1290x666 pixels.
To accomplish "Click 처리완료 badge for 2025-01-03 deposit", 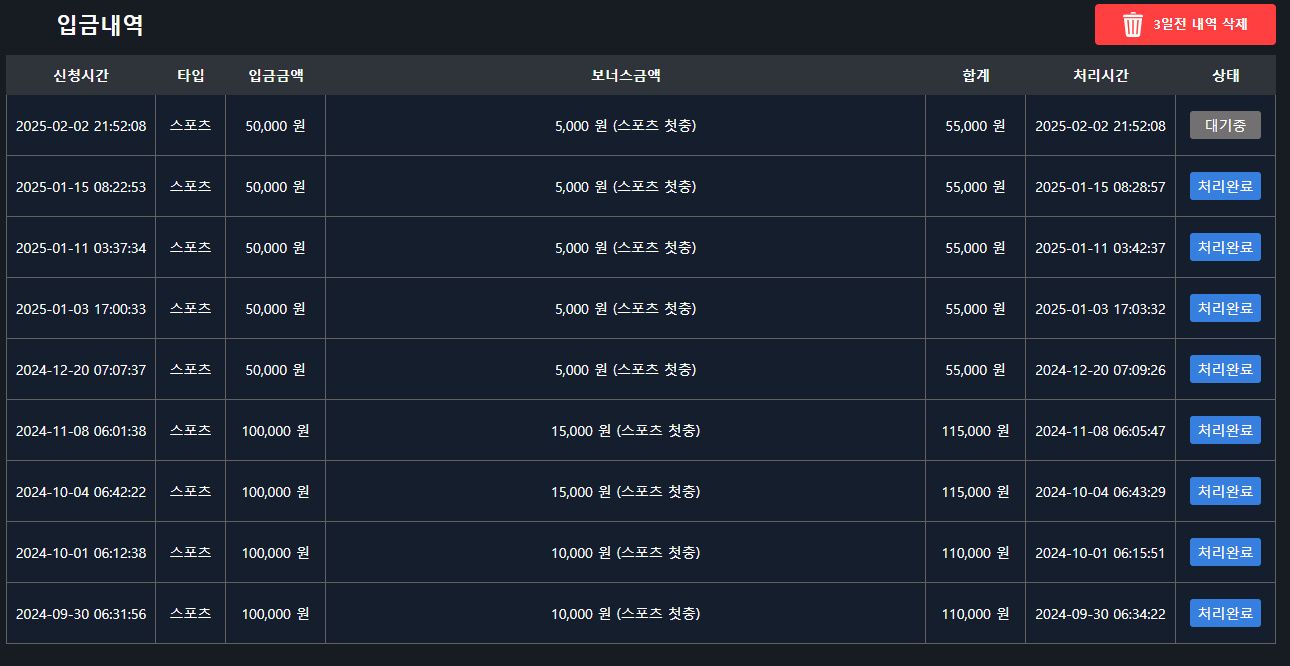I will [x=1225, y=309].
